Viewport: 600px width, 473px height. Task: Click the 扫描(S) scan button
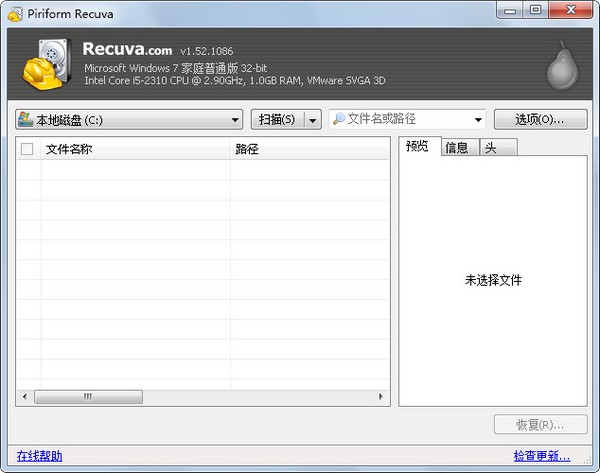click(x=276, y=120)
